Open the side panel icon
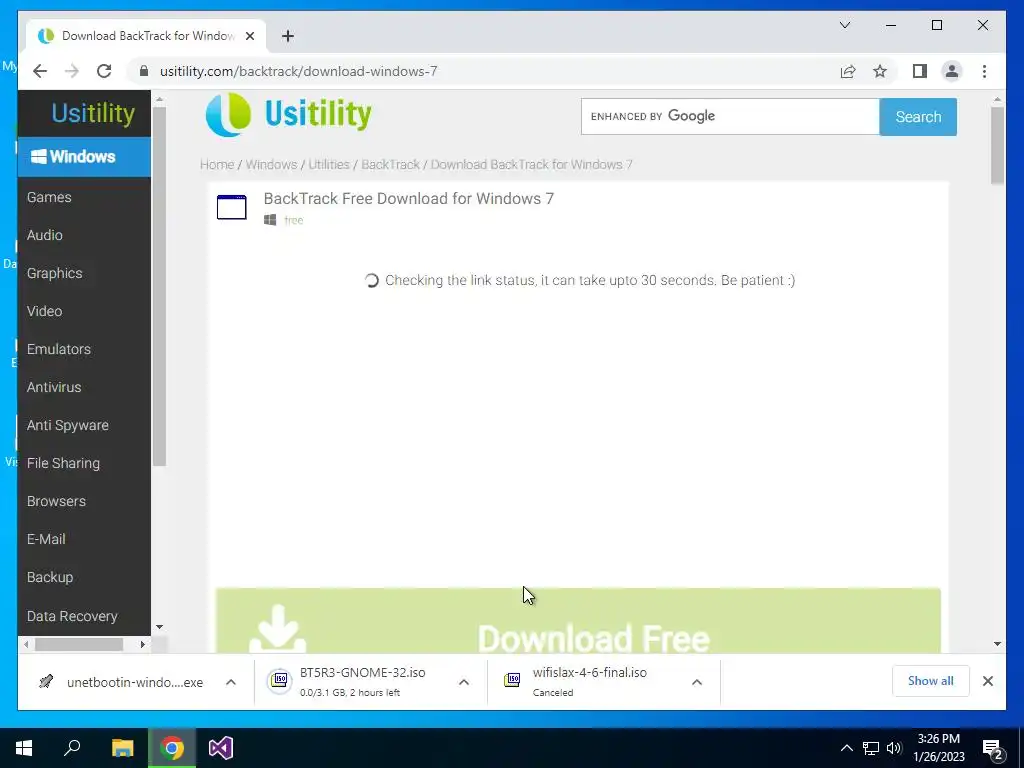 tap(920, 71)
